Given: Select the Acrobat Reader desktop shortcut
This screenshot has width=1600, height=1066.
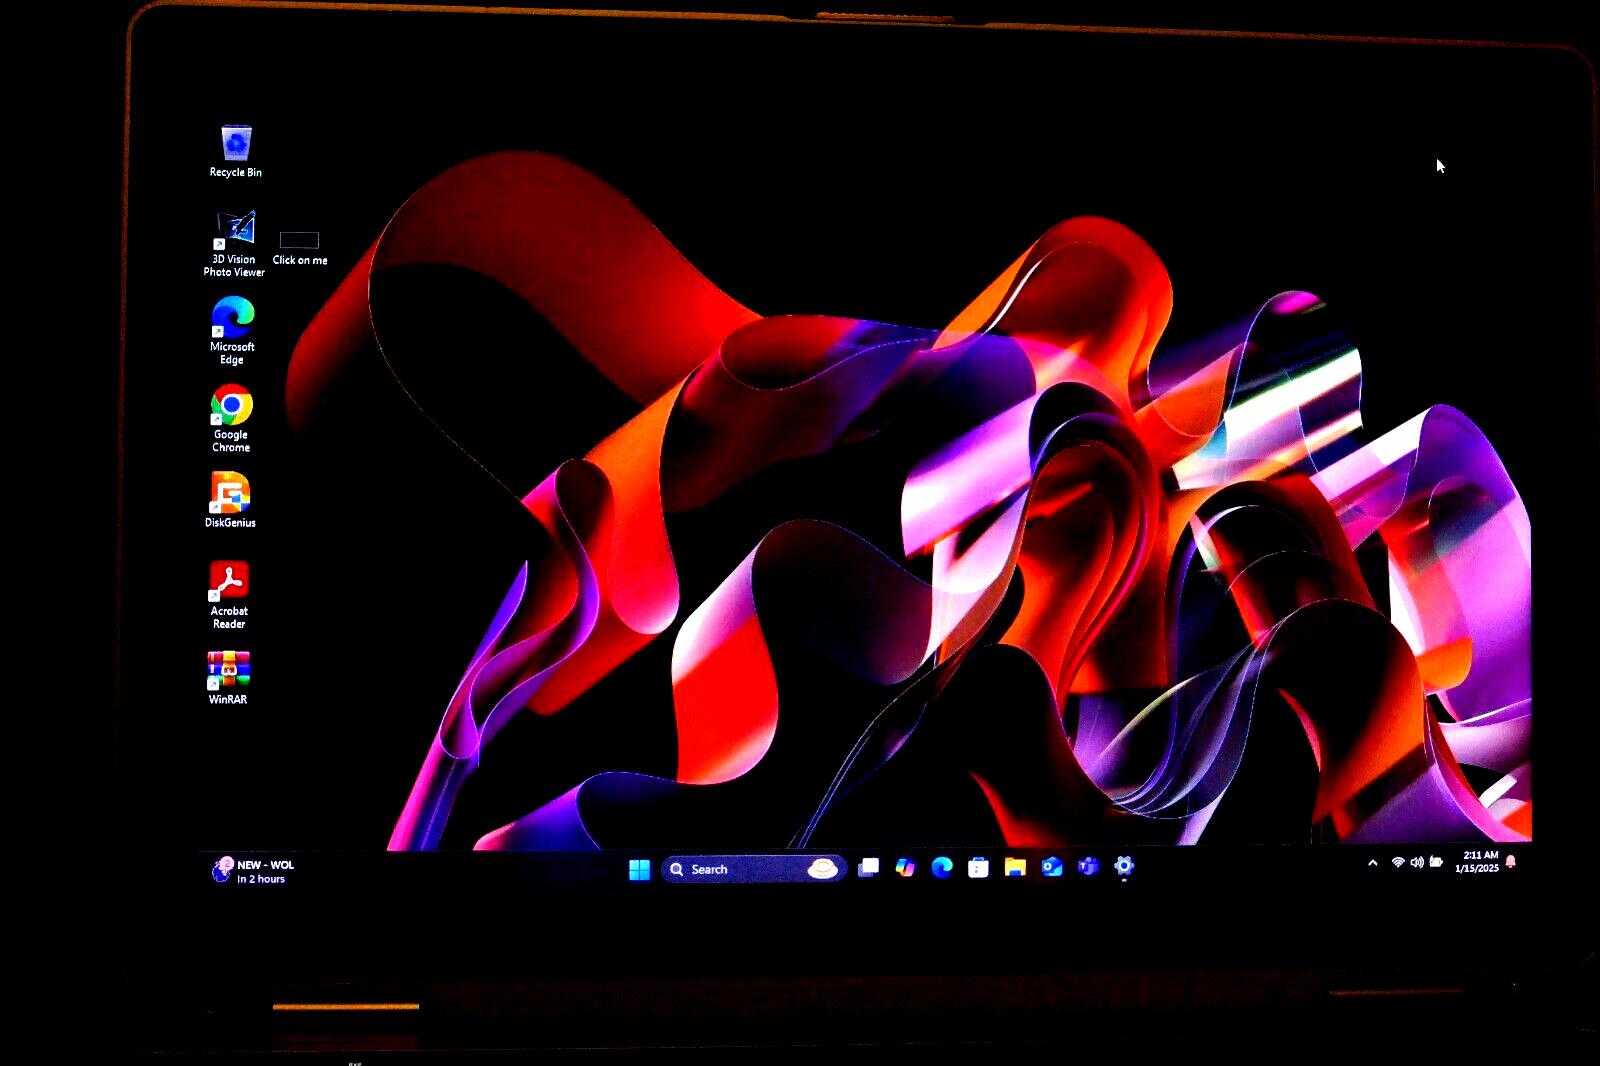Looking at the screenshot, I should (x=229, y=595).
